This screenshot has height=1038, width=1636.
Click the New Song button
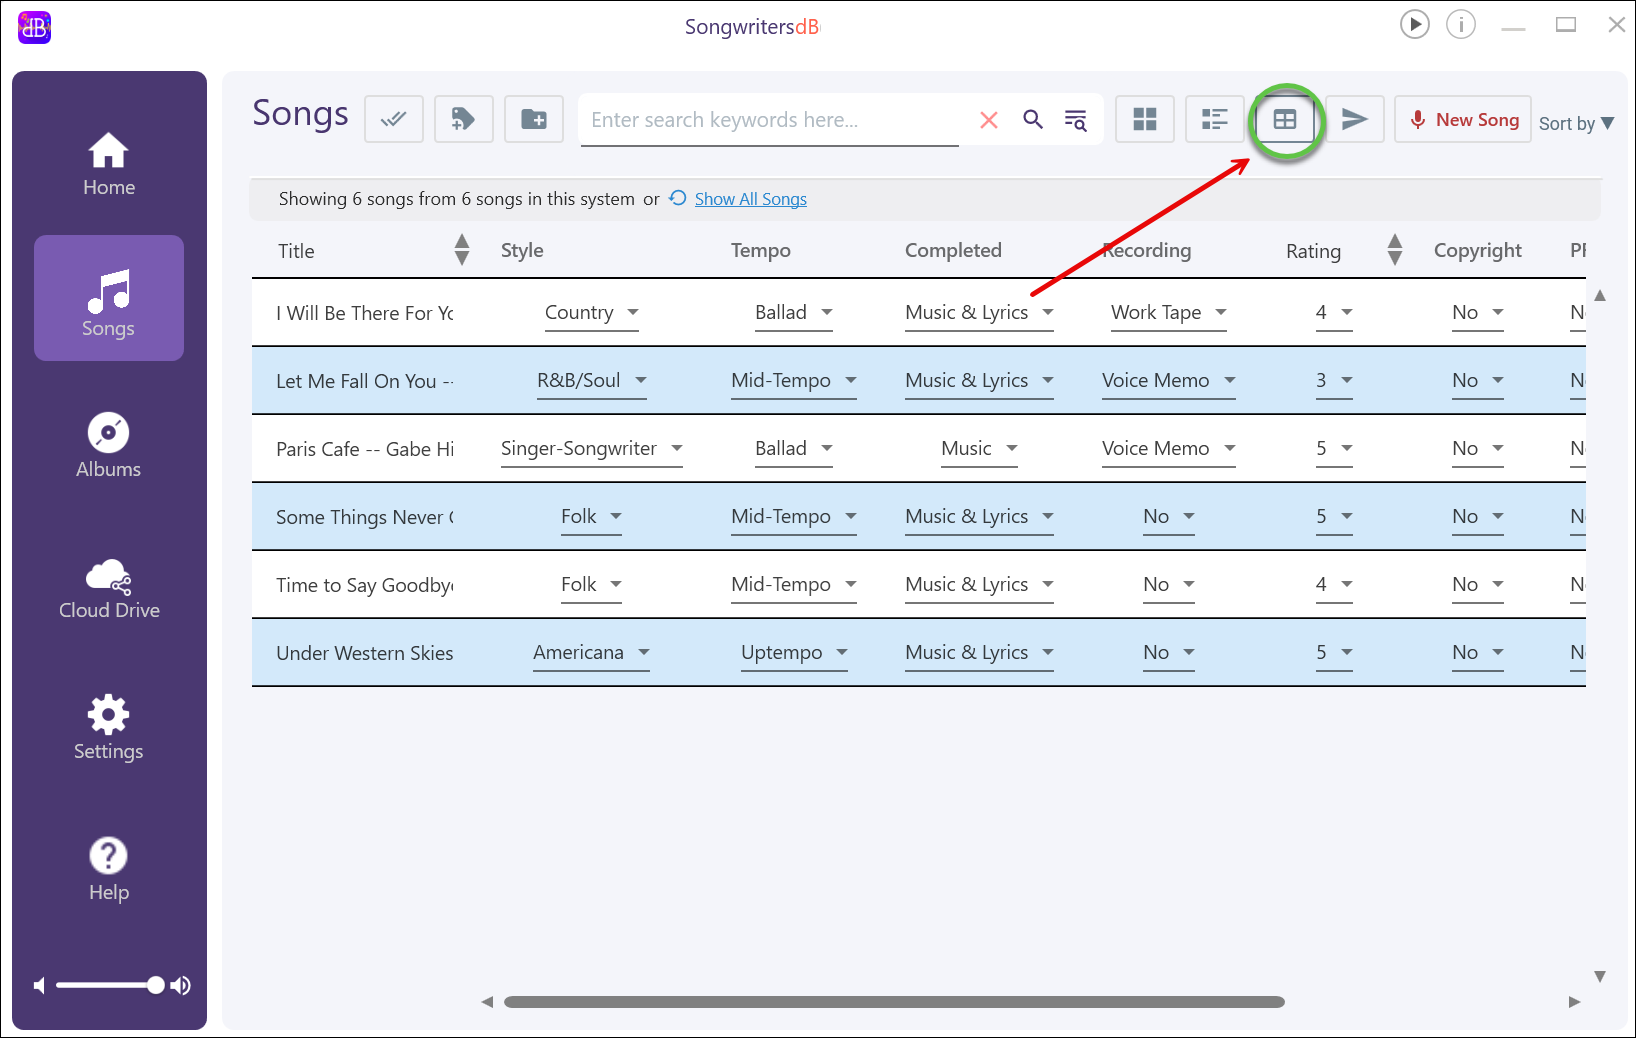[x=1463, y=120]
